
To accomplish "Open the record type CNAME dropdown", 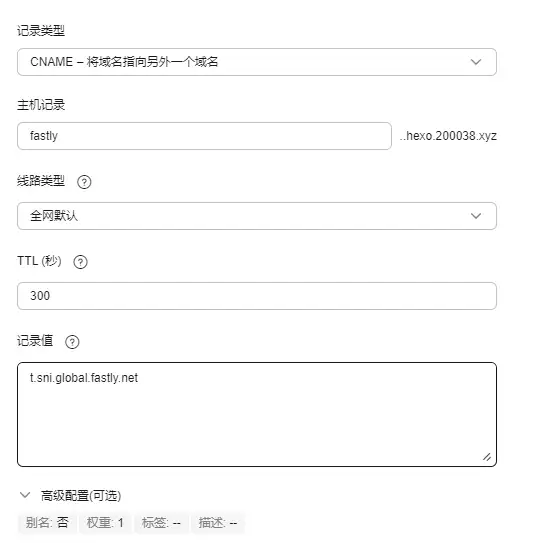I will pos(257,62).
